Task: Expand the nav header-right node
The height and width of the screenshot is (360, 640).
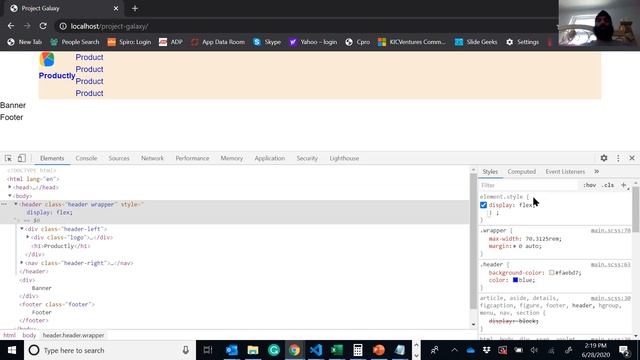Action: point(22,262)
